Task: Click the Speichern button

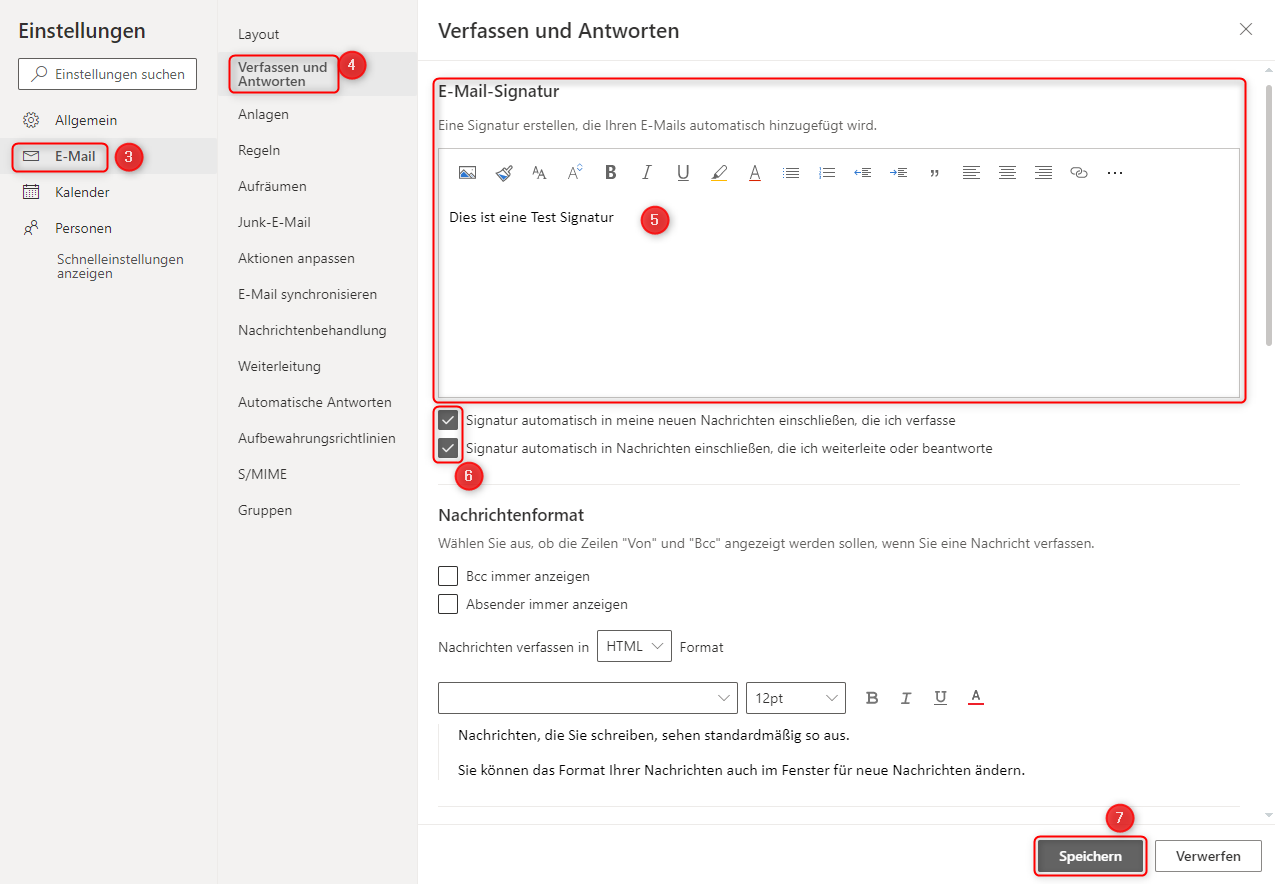Action: click(x=1090, y=856)
